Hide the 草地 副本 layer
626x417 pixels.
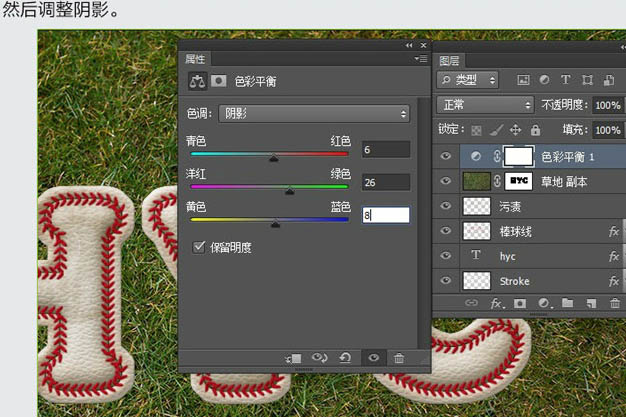pyautogui.click(x=446, y=181)
